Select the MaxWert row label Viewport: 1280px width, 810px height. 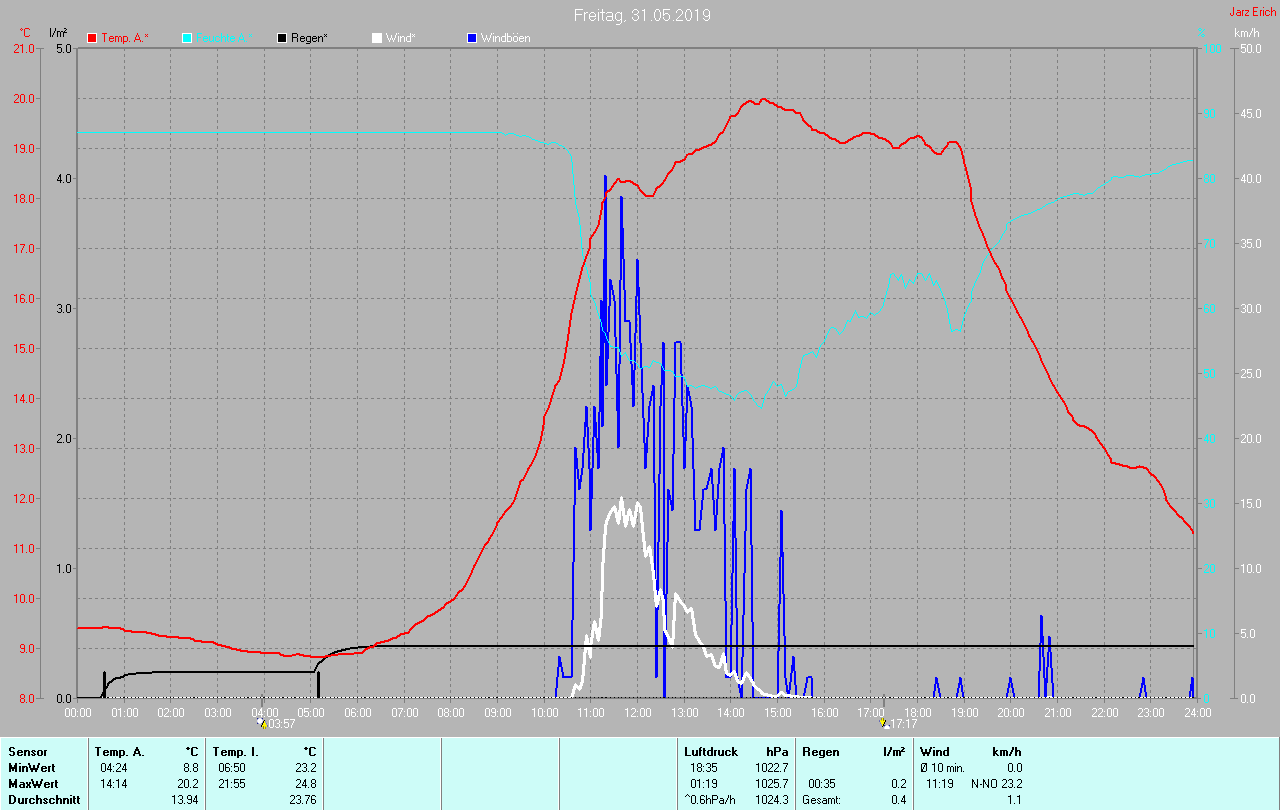tap(34, 783)
